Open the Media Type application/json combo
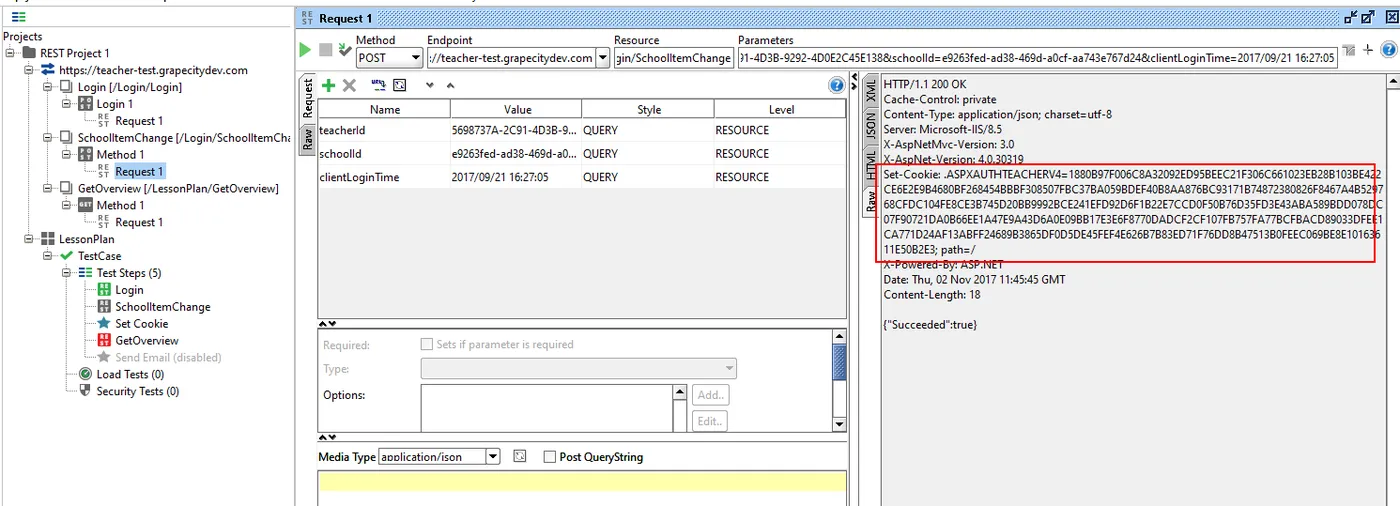 (439, 456)
